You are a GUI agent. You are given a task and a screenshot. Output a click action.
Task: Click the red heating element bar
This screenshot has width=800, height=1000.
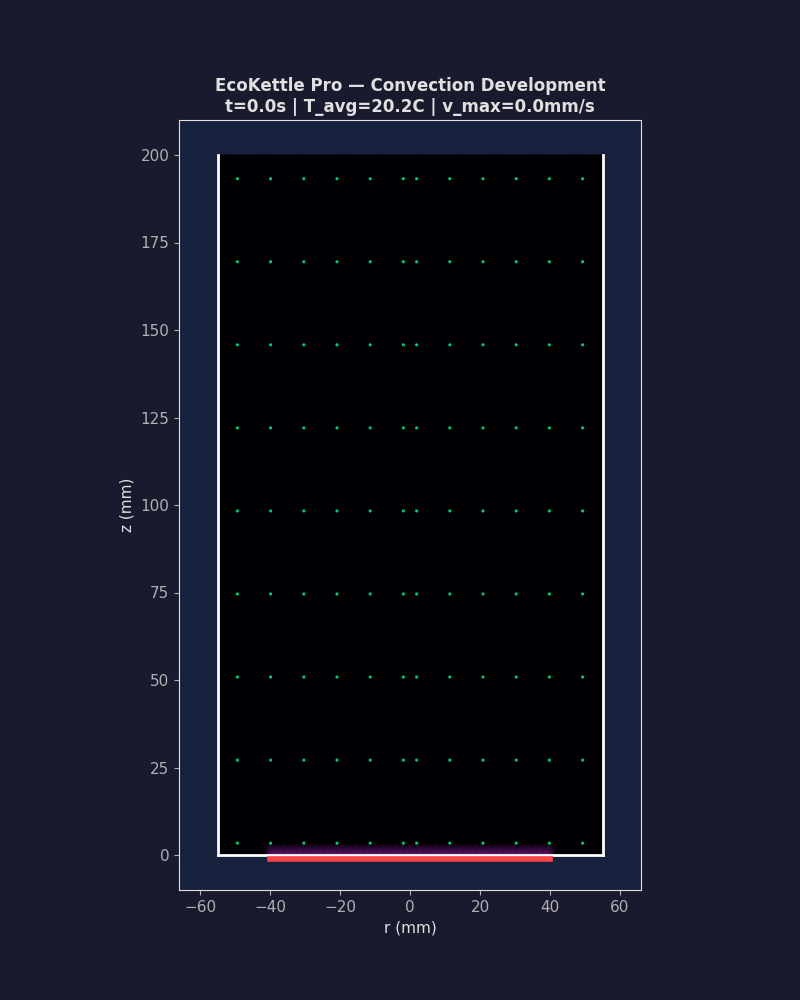pos(410,858)
